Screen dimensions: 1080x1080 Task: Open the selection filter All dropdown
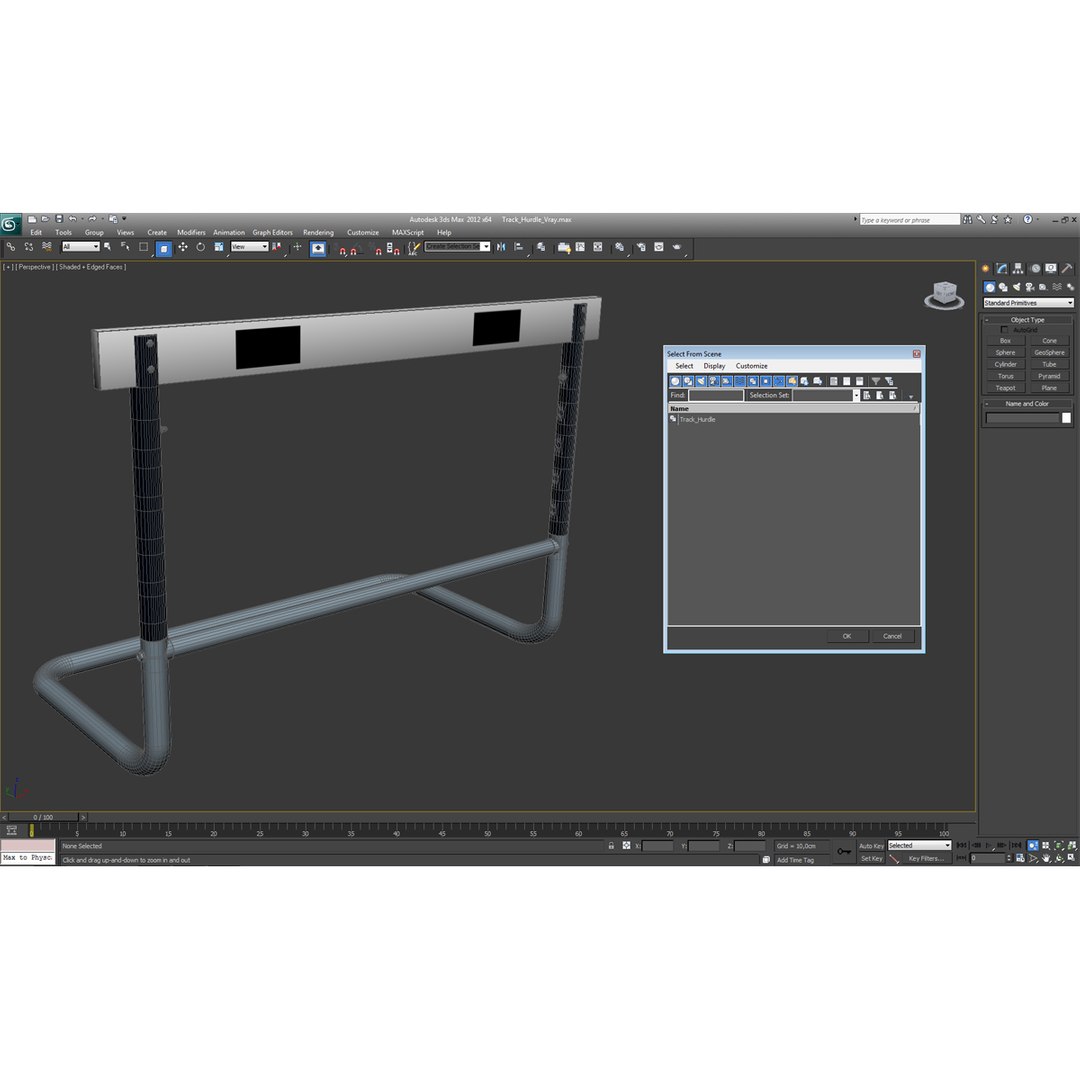81,247
